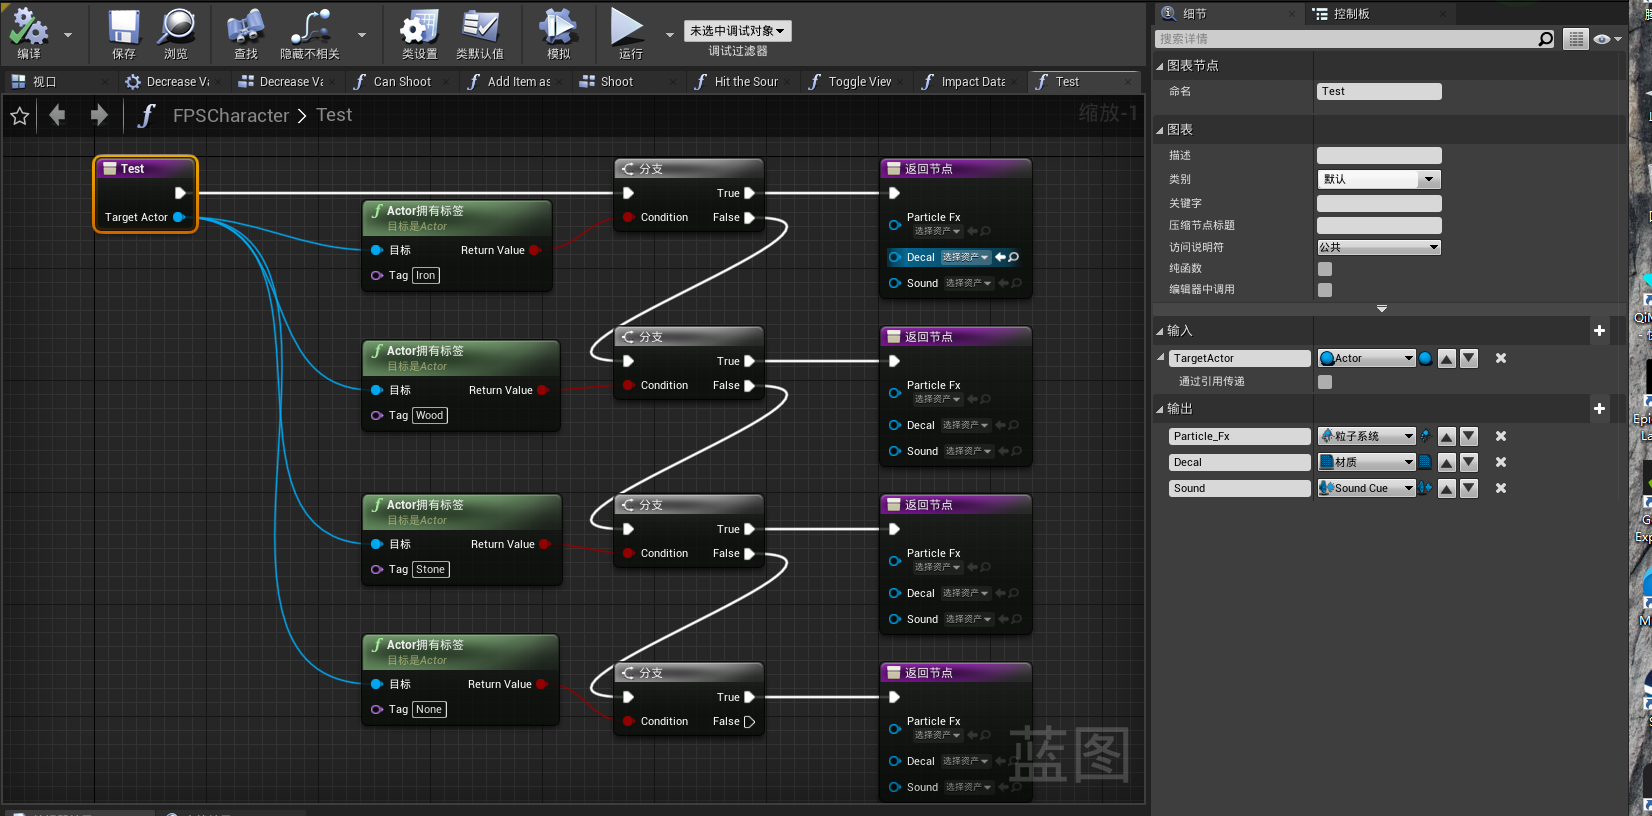Open the 访问说明符 dropdown set to 公共

(x=1379, y=247)
